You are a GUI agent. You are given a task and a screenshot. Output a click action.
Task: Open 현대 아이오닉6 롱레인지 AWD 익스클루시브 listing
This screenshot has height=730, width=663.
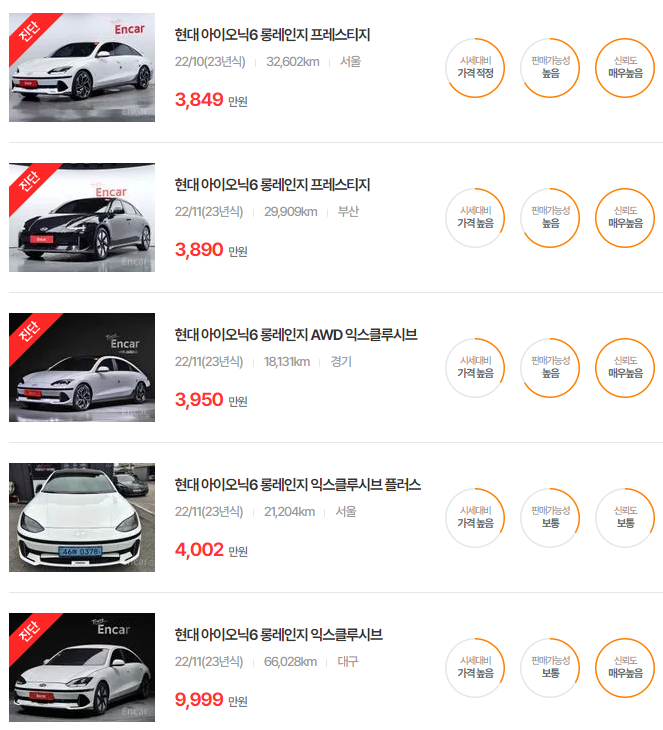[296, 335]
